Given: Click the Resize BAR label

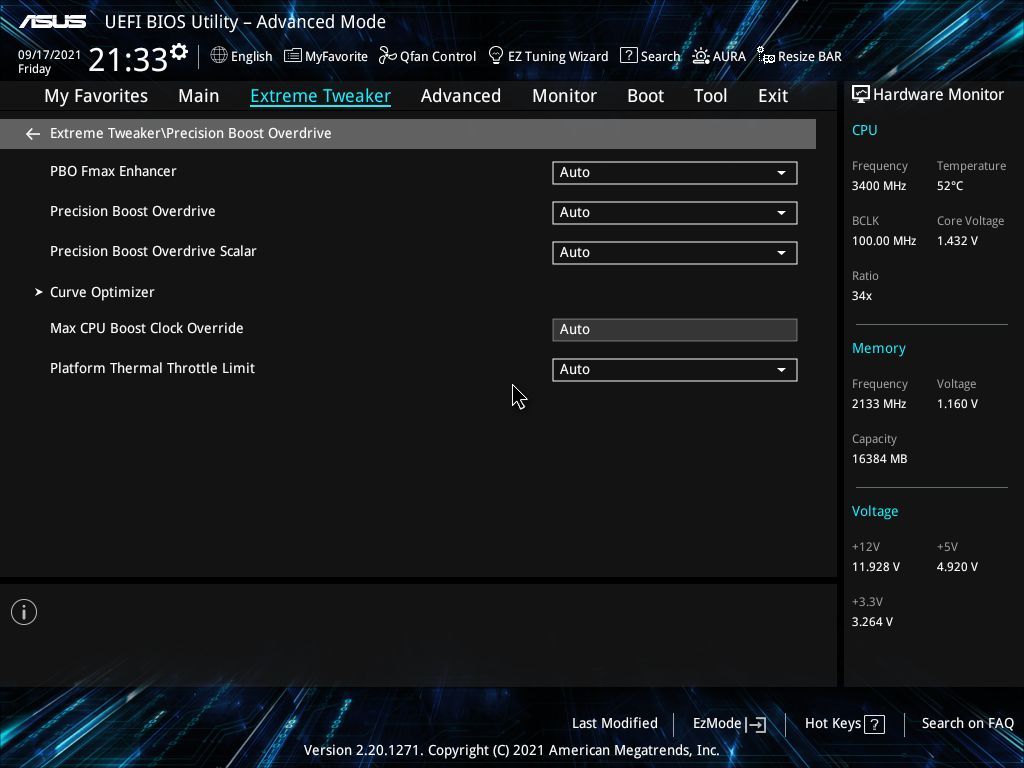Looking at the screenshot, I should point(810,57).
